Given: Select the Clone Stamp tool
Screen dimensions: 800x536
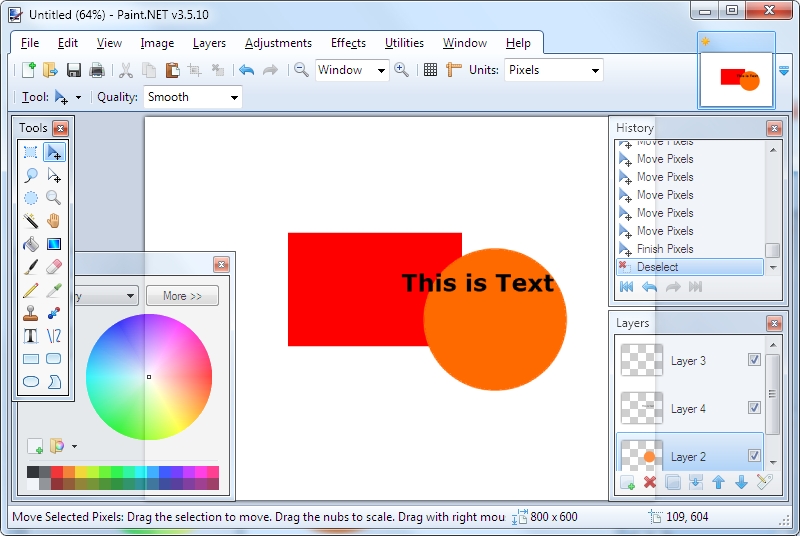Looking at the screenshot, I should click(31, 313).
